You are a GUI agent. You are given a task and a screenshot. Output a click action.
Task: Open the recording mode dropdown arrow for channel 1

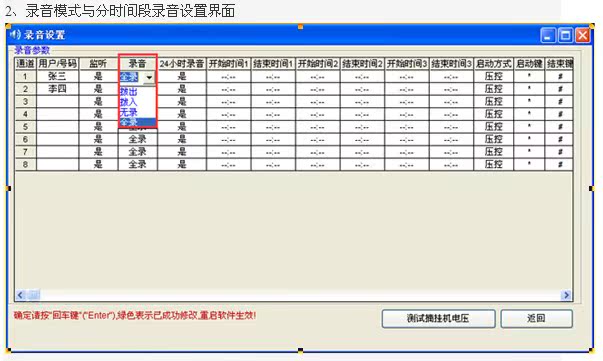coord(149,77)
